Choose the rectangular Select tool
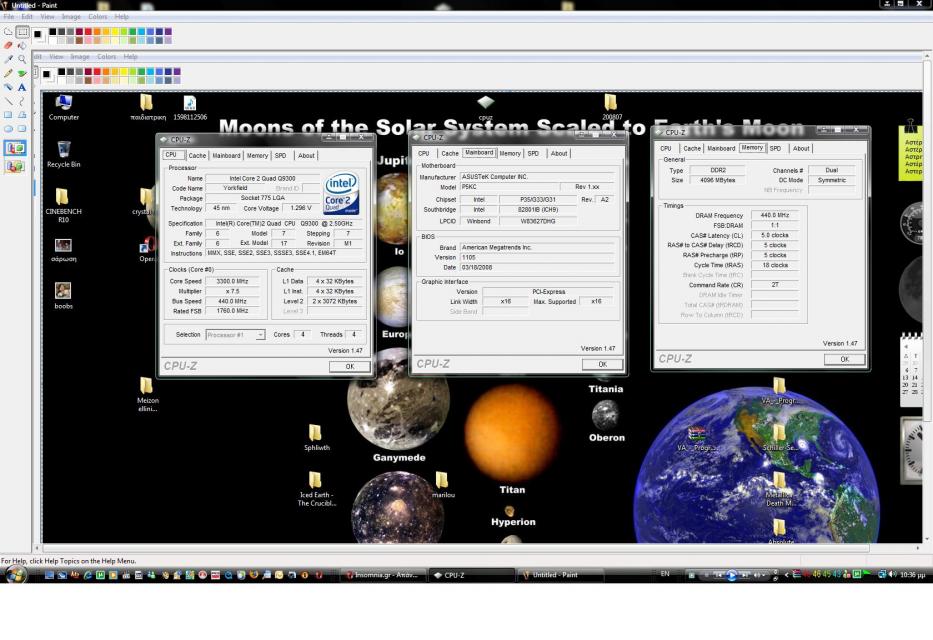Image resolution: width=933 pixels, height=640 pixels. pos(22,32)
